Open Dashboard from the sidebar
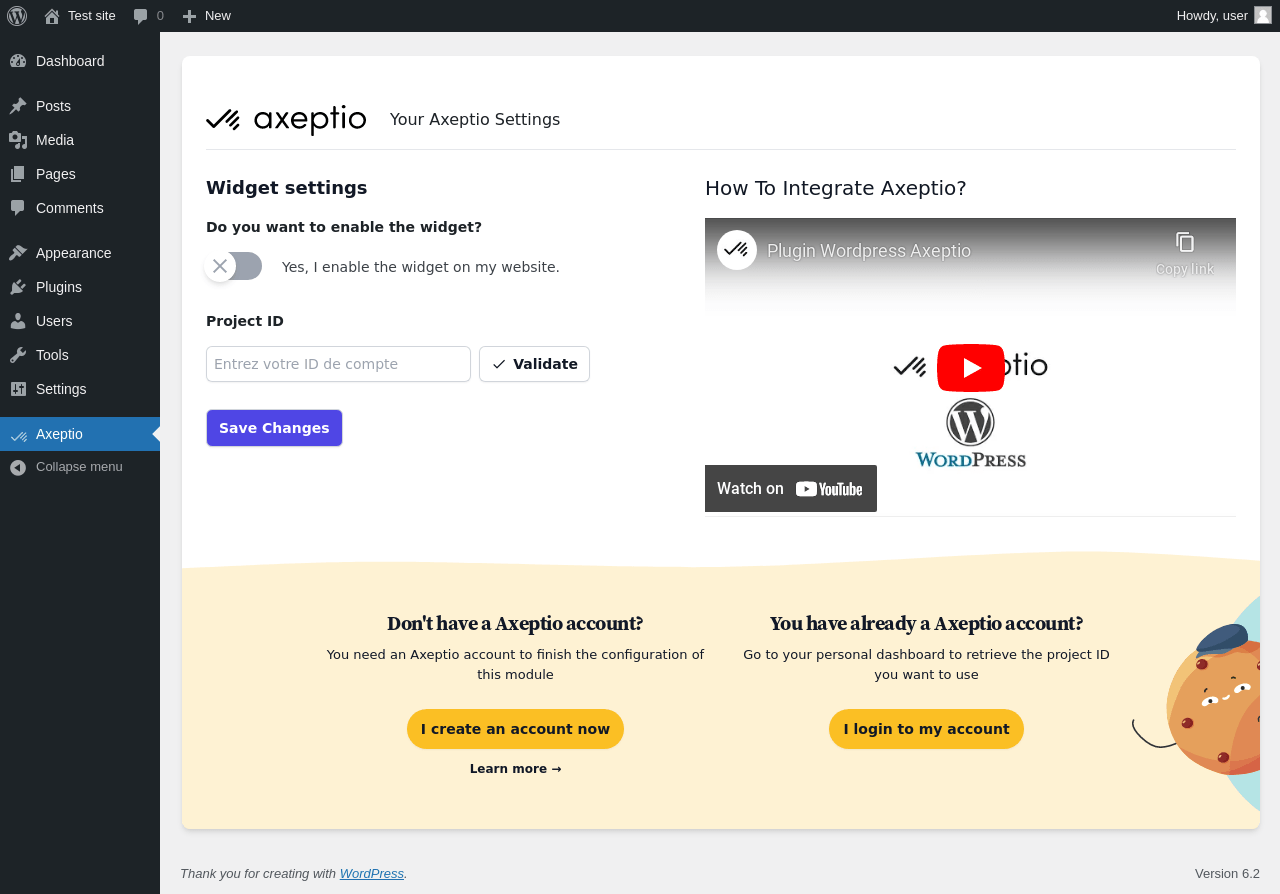The image size is (1280, 894). (80, 61)
